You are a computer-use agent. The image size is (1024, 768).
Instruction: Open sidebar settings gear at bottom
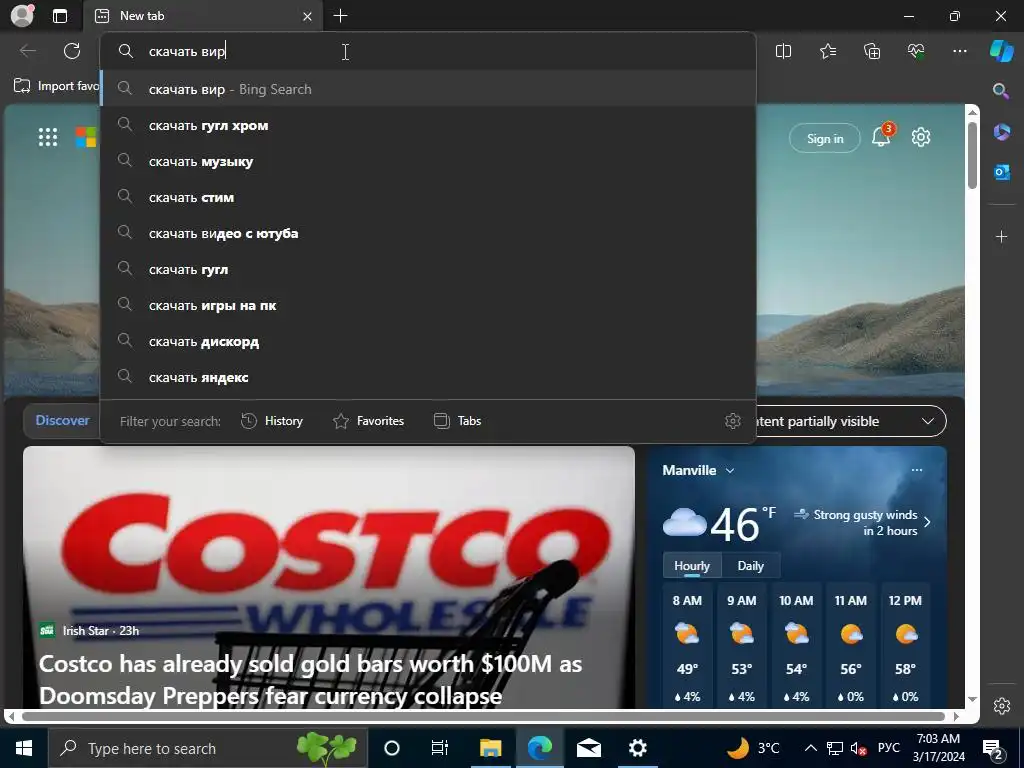coord(1001,706)
